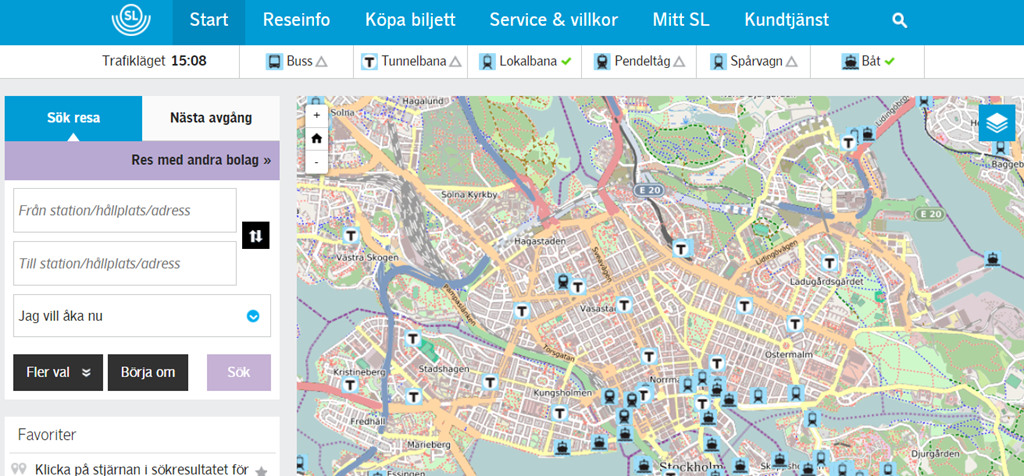Click the Trafikläget 15:08 label

click(x=154, y=62)
